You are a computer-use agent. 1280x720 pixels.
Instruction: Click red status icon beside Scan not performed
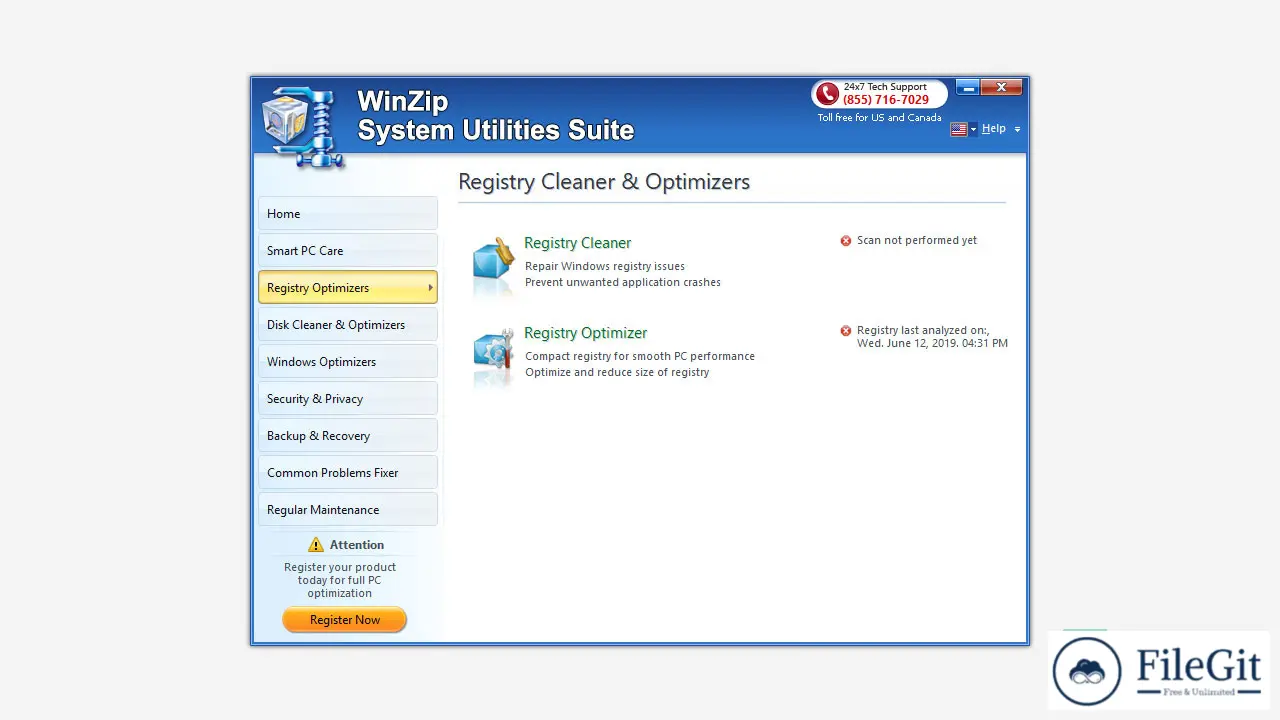point(846,241)
